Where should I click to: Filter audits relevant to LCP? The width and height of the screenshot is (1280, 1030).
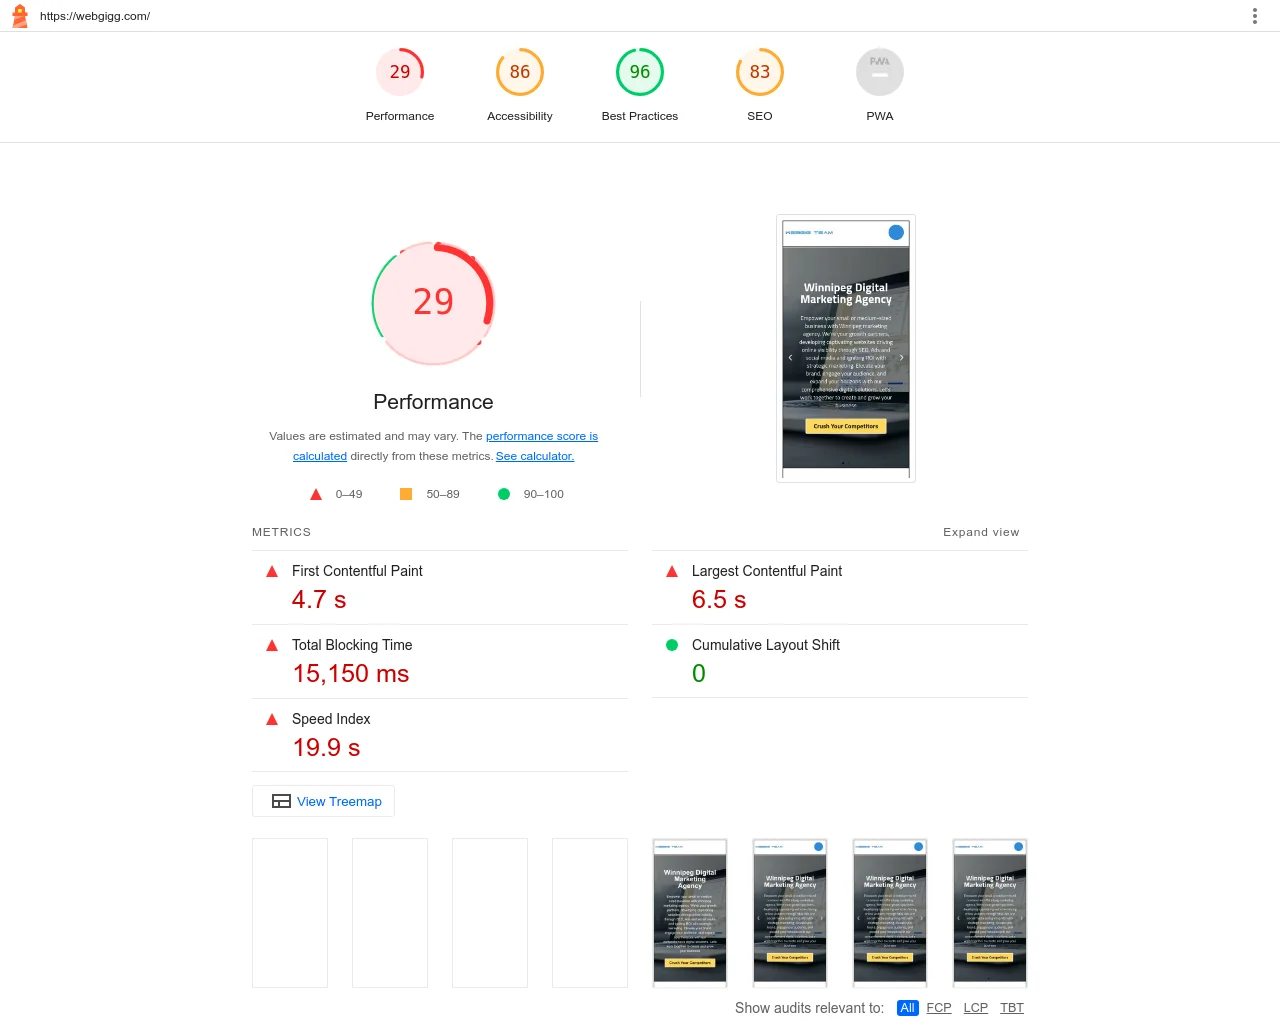pos(975,1008)
